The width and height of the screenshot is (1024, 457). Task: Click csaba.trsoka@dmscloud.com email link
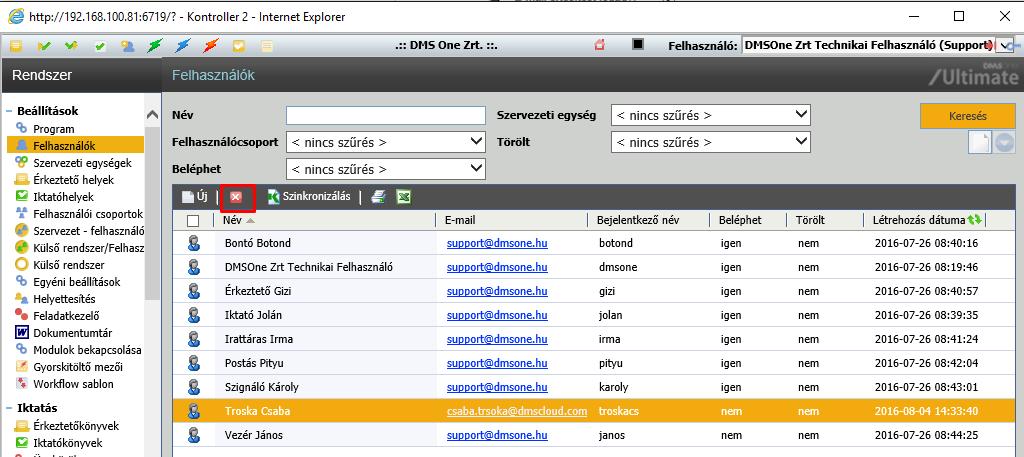(517, 411)
